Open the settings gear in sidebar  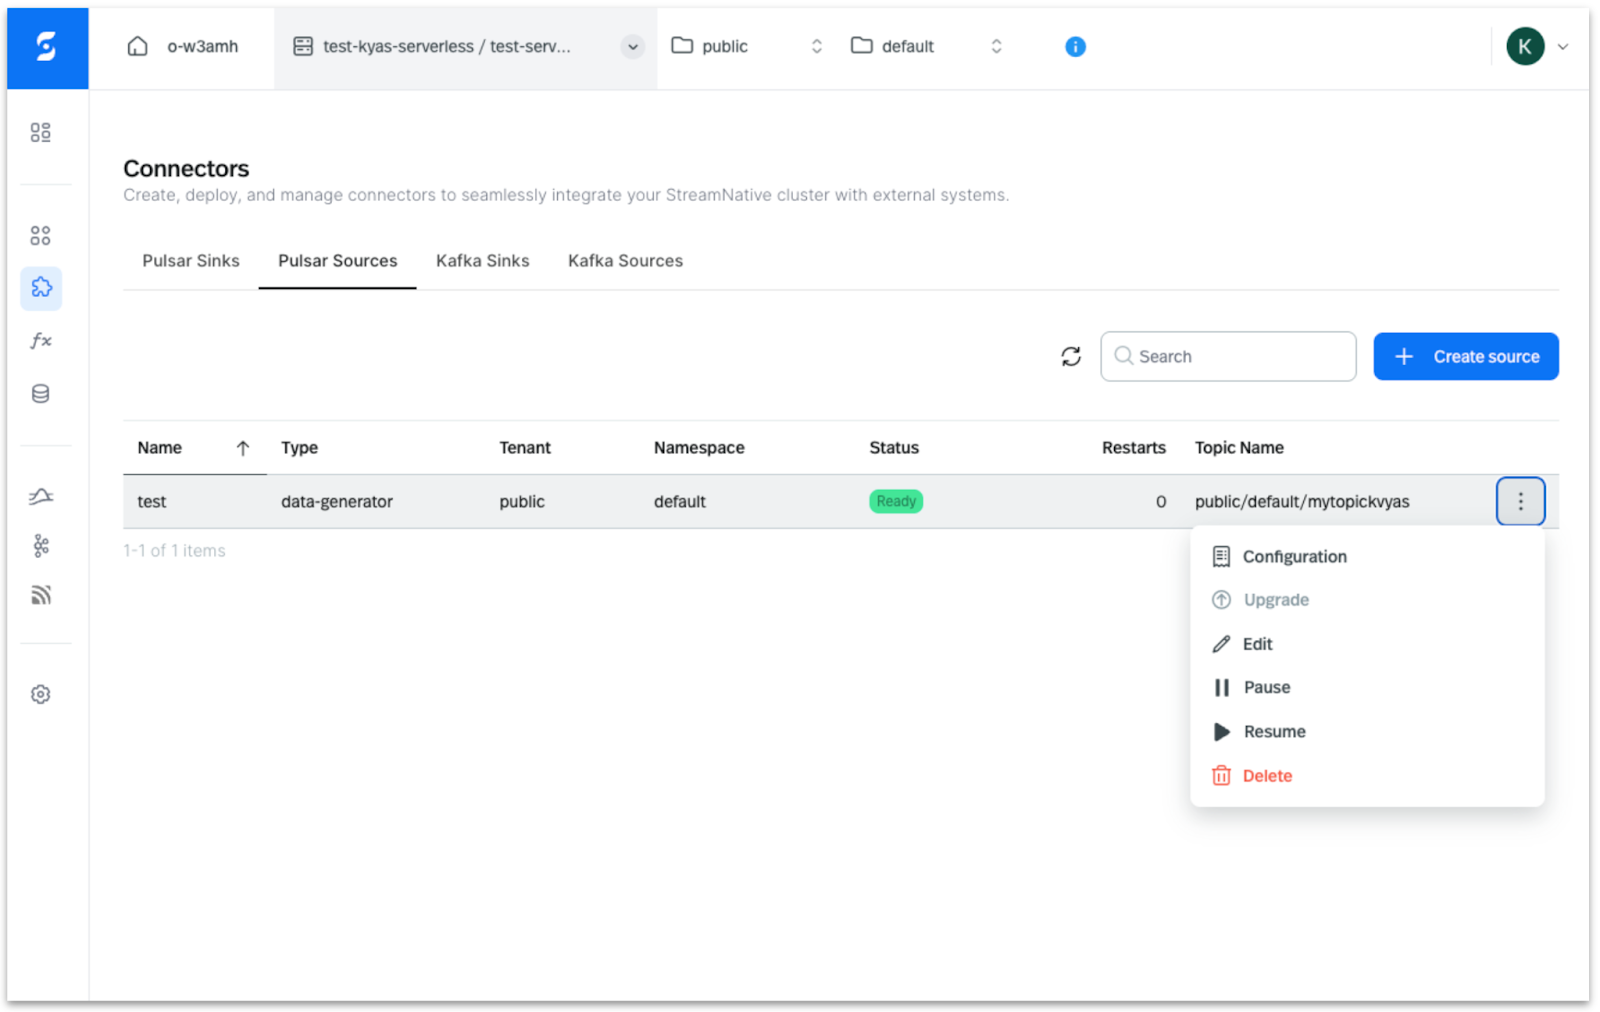[x=41, y=694]
